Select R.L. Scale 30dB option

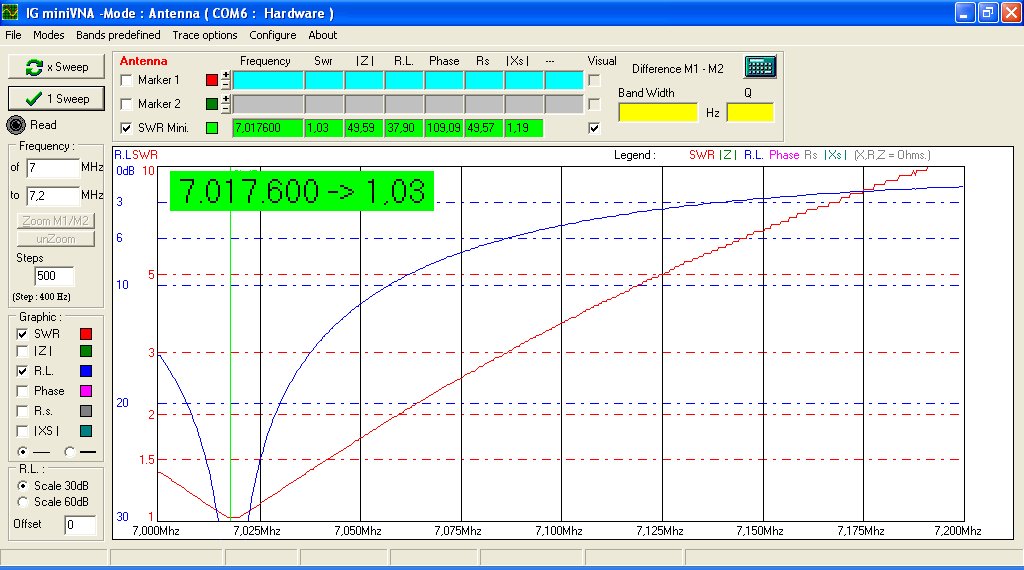point(23,486)
